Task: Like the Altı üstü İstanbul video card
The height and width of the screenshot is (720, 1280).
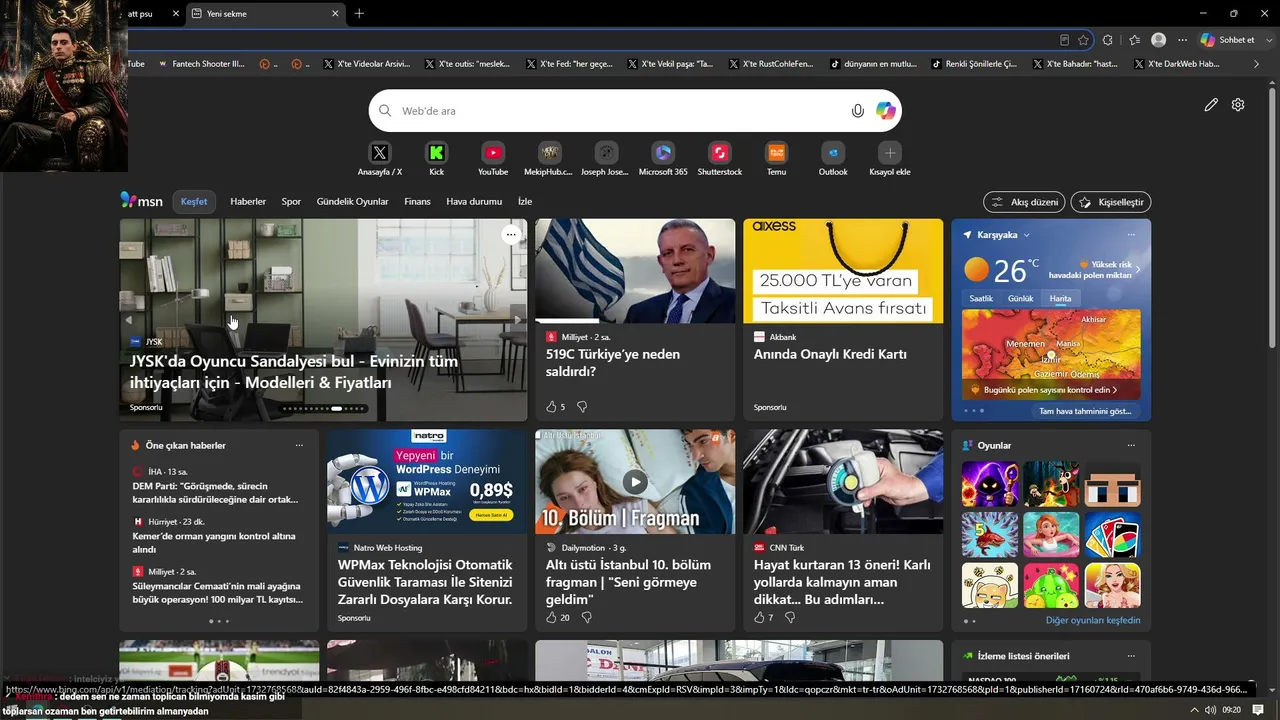Action: tap(551, 618)
